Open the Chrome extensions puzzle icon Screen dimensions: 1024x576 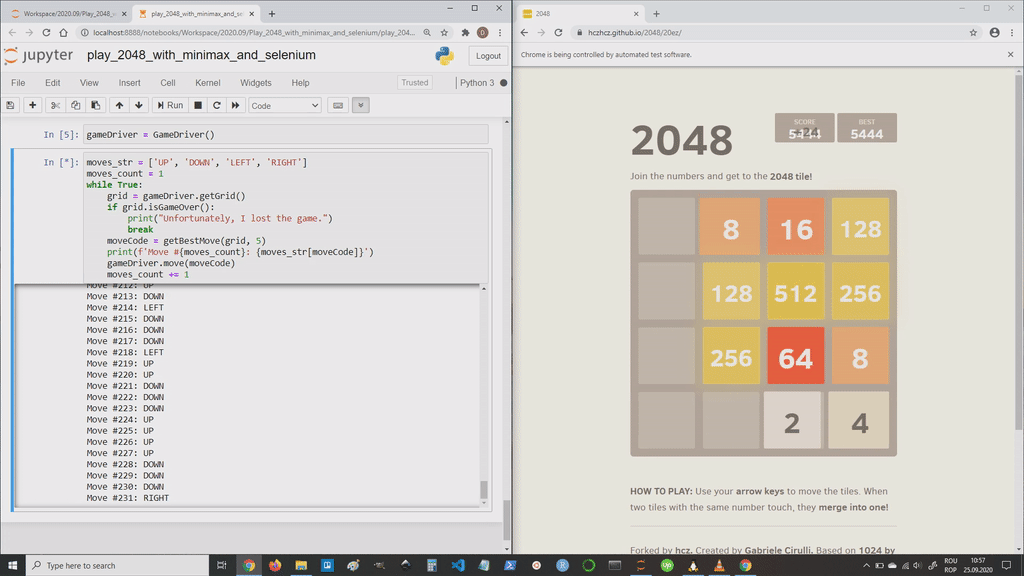pos(465,32)
